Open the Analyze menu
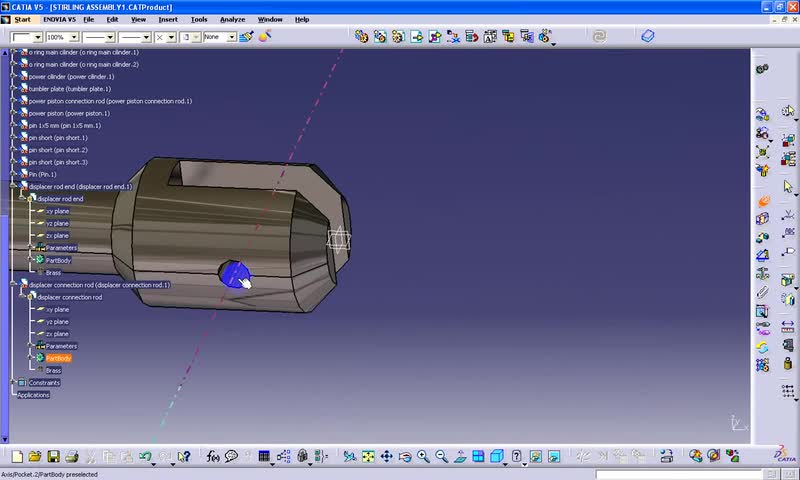This screenshot has width=800, height=480. point(232,19)
